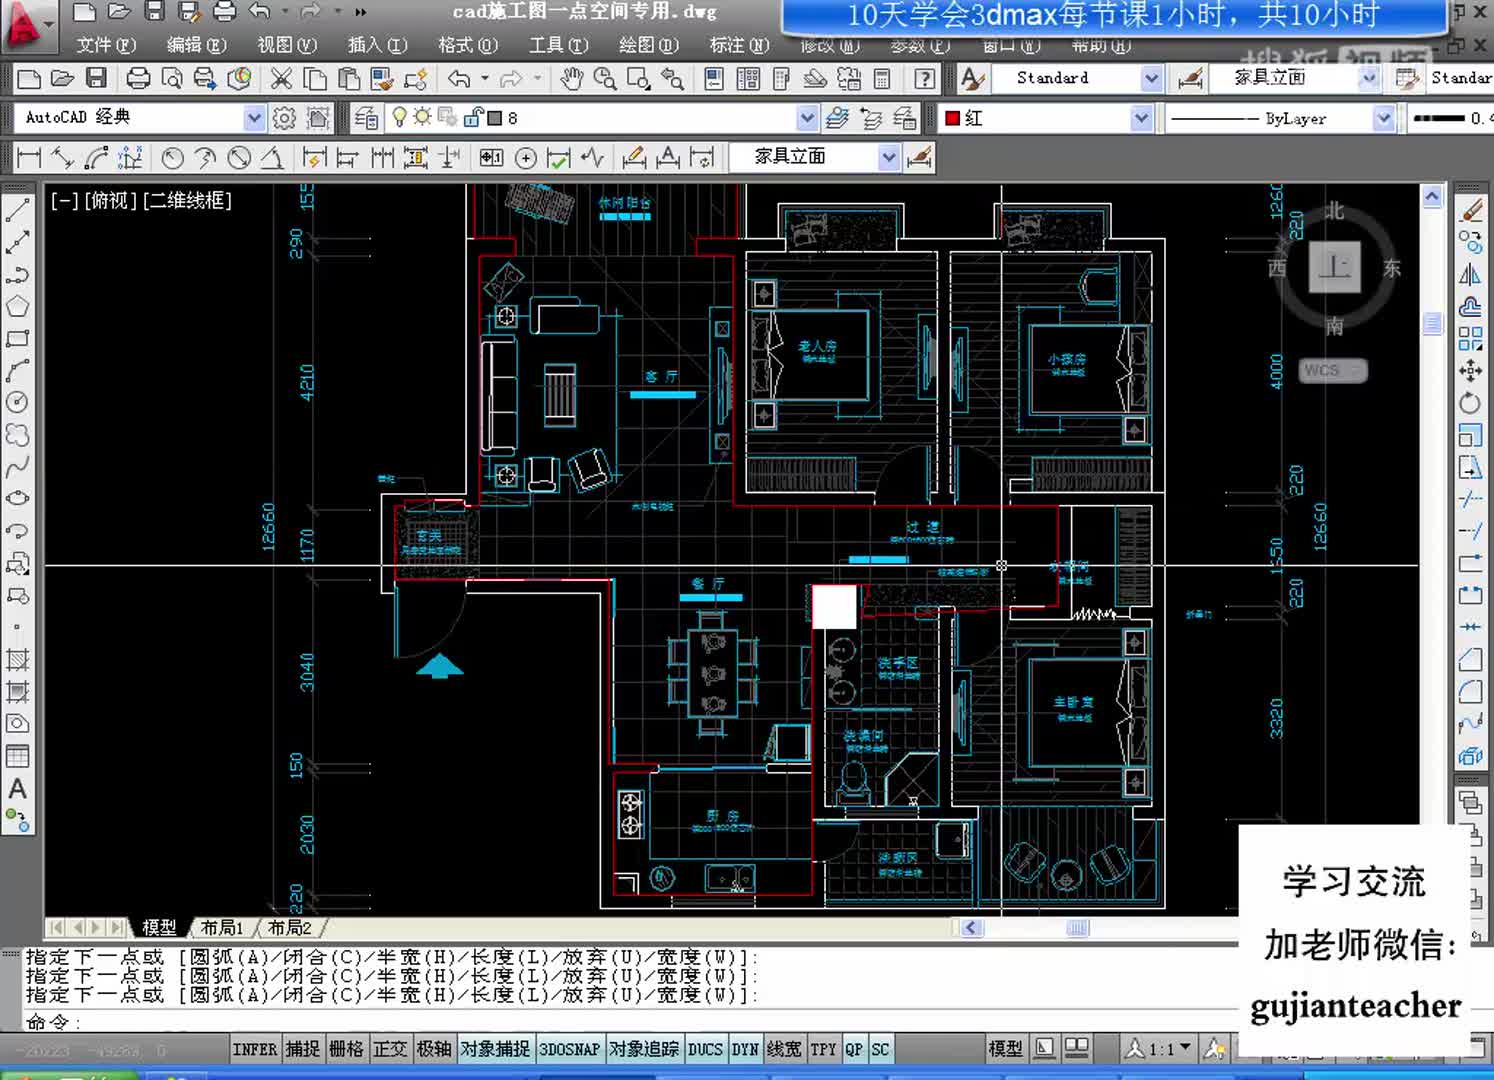Open the layer control dropdown showing layer 8
Screen dimensions: 1494x1080
point(806,118)
